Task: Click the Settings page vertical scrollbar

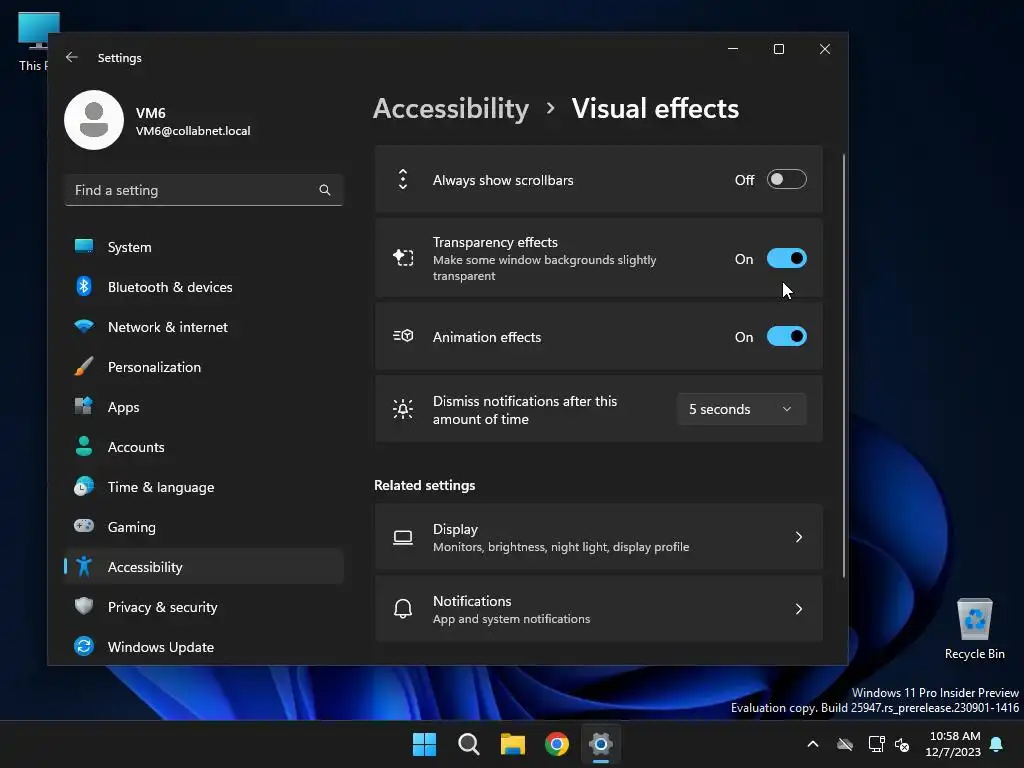Action: point(844,366)
